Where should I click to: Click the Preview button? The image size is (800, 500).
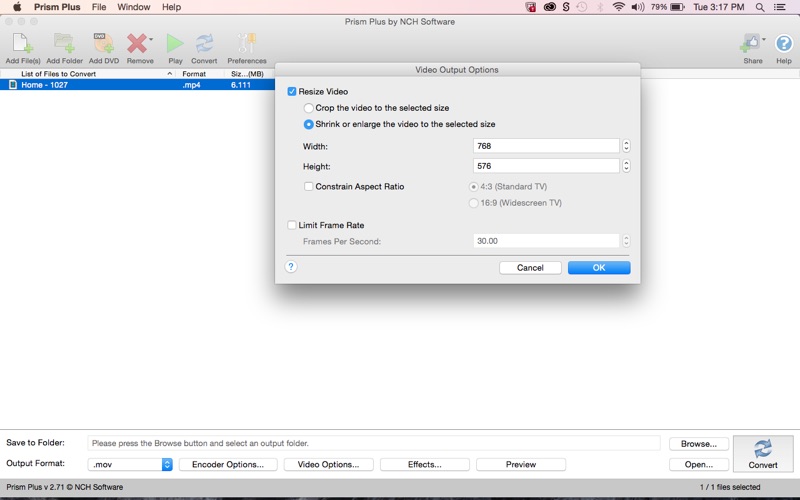tap(520, 464)
